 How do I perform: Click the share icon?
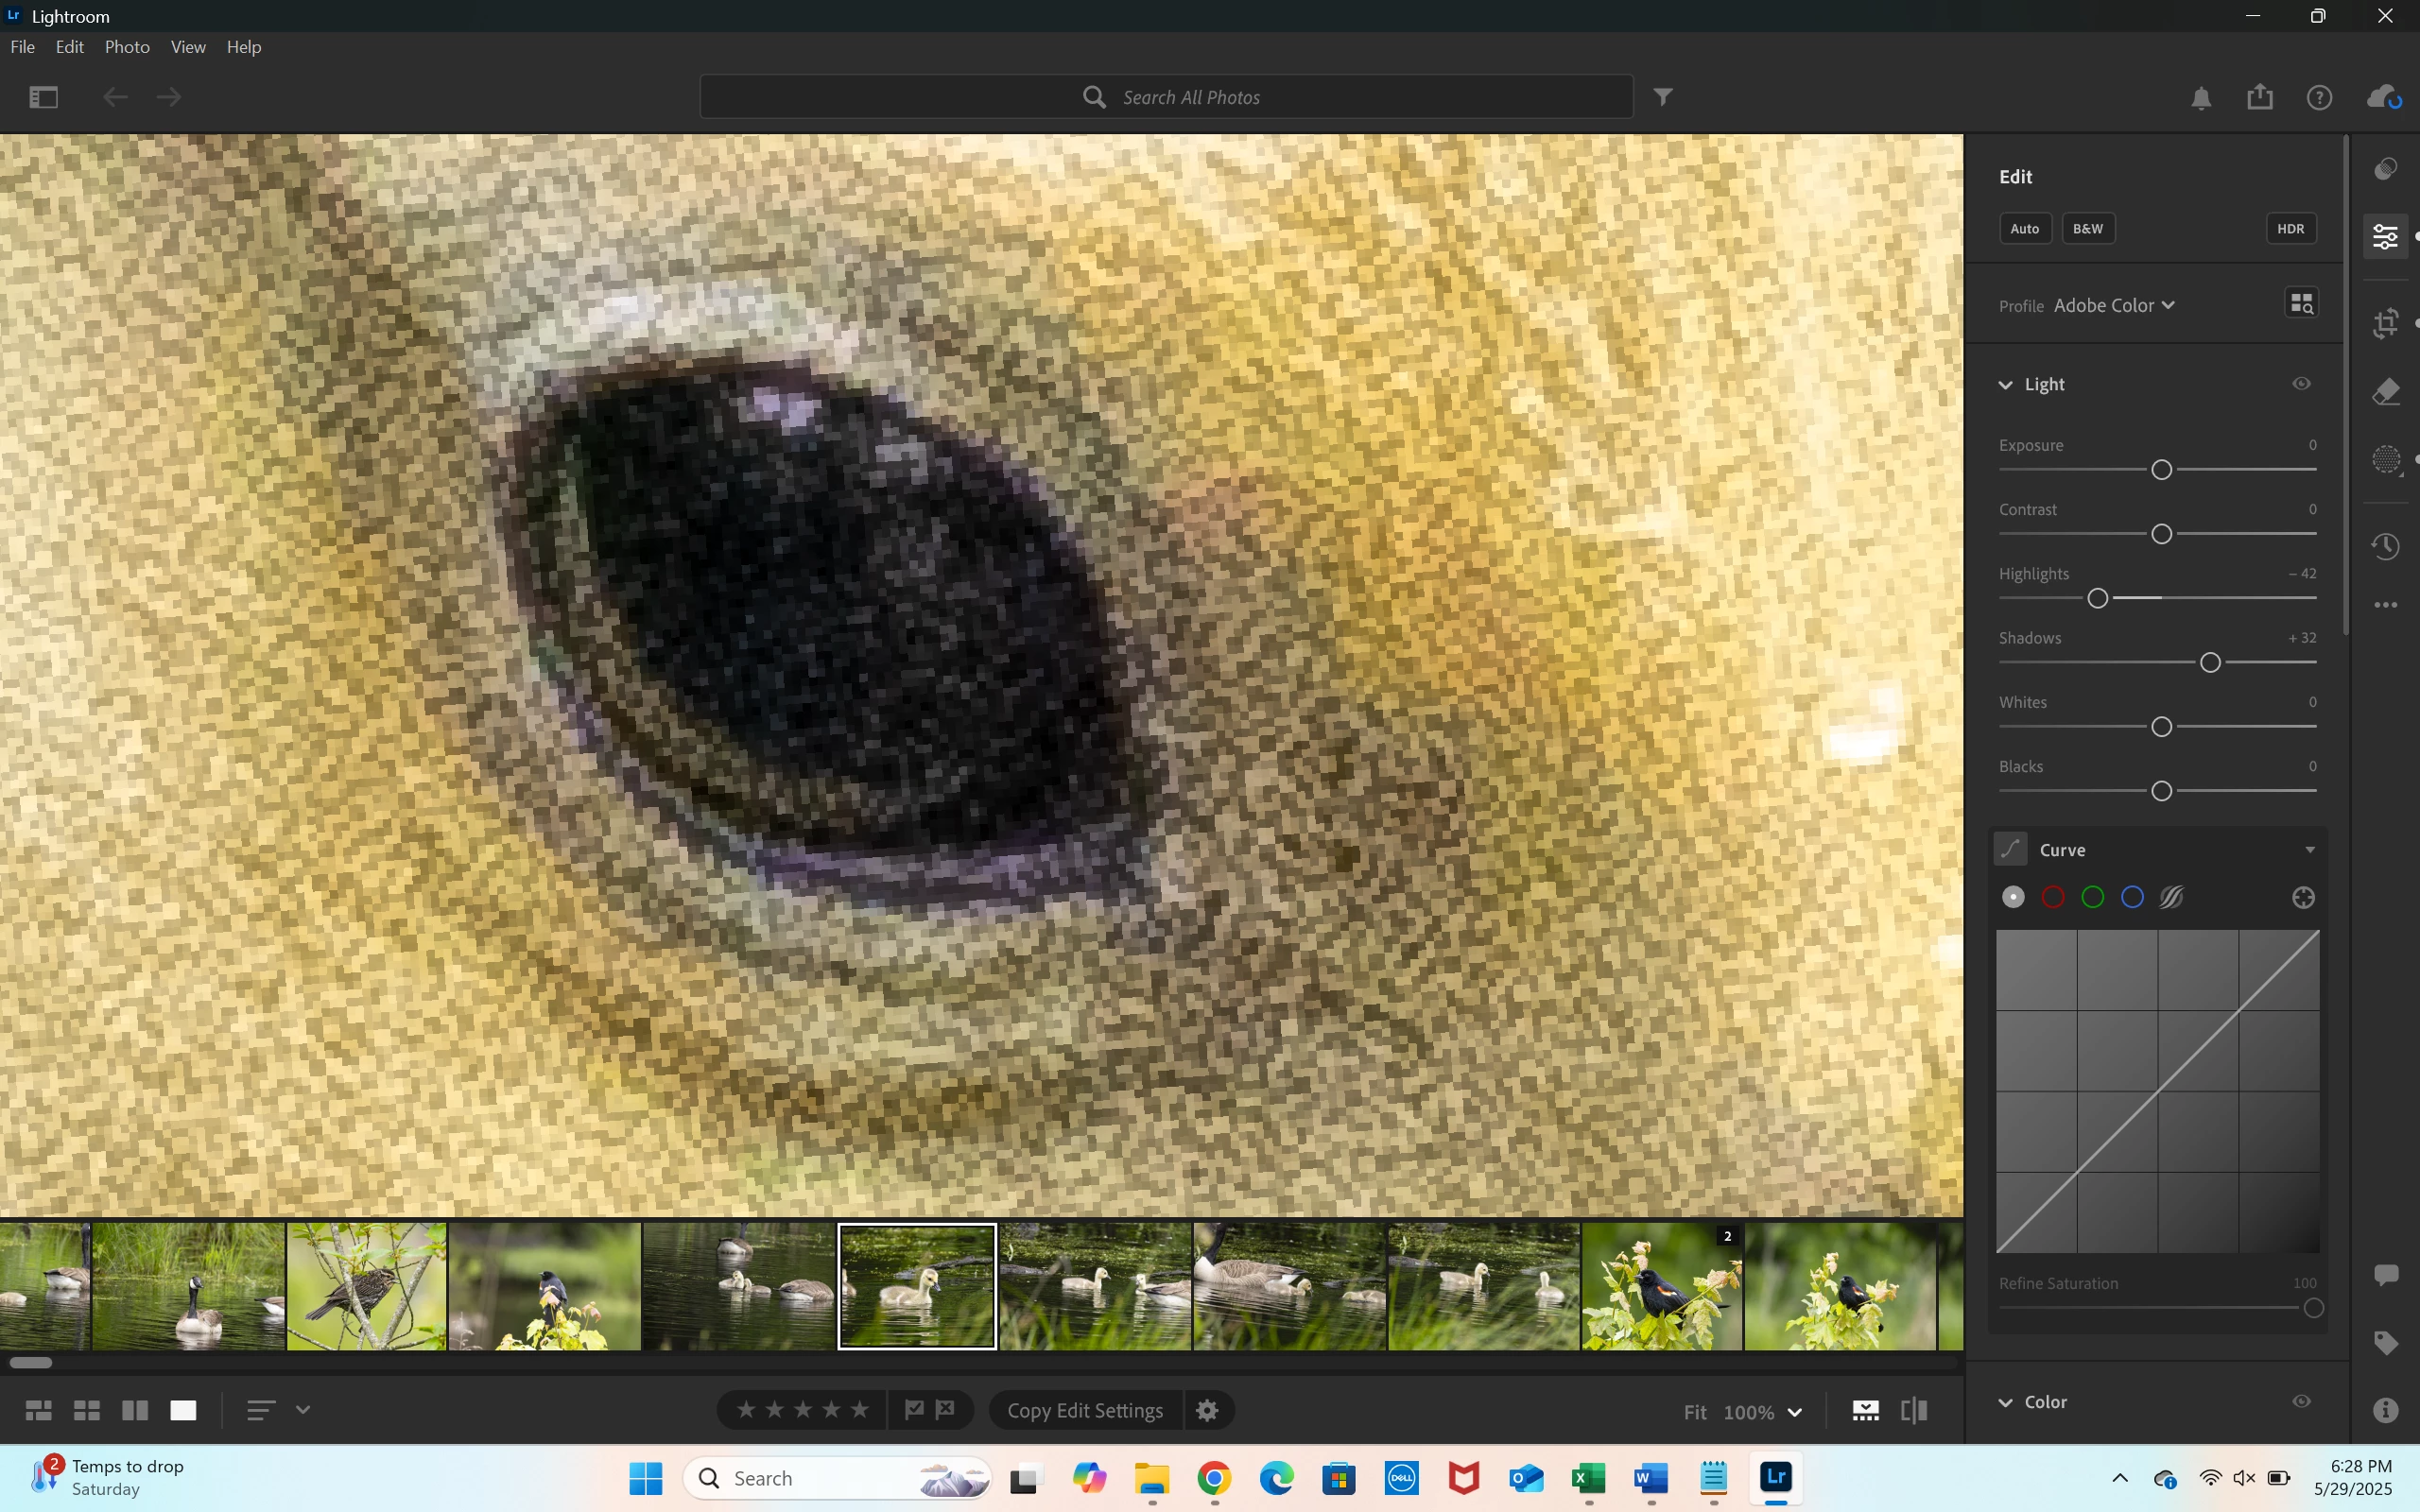coord(2260,97)
